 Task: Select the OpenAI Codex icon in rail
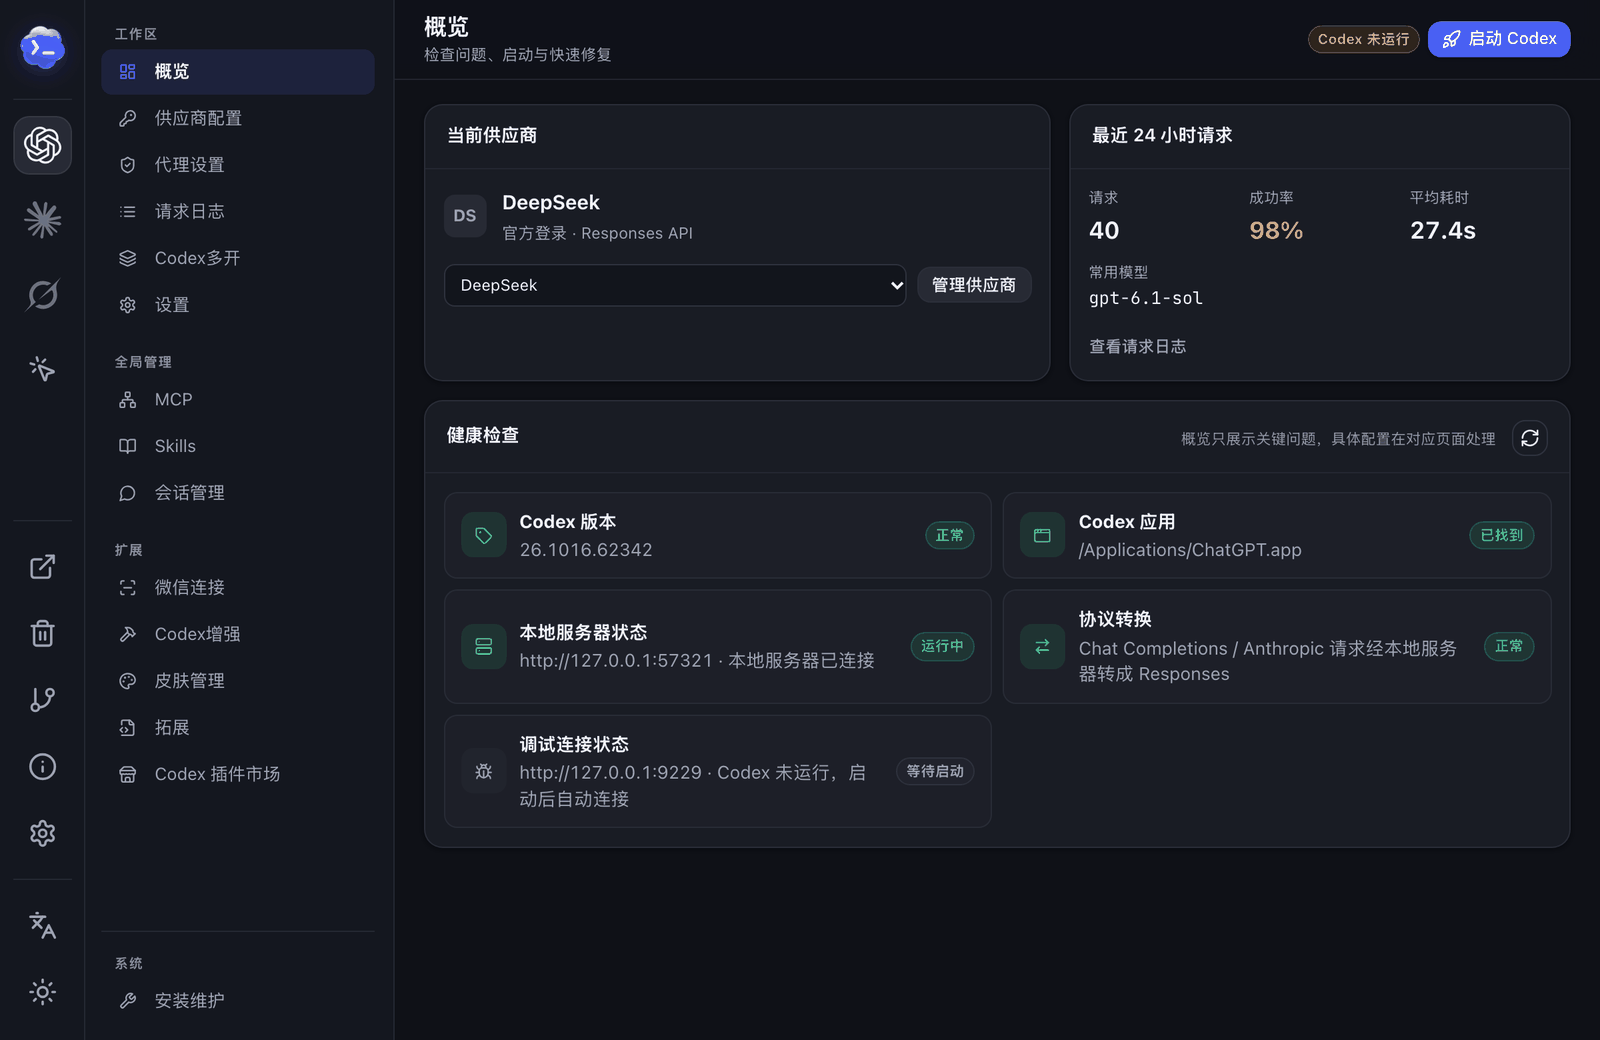[42, 145]
